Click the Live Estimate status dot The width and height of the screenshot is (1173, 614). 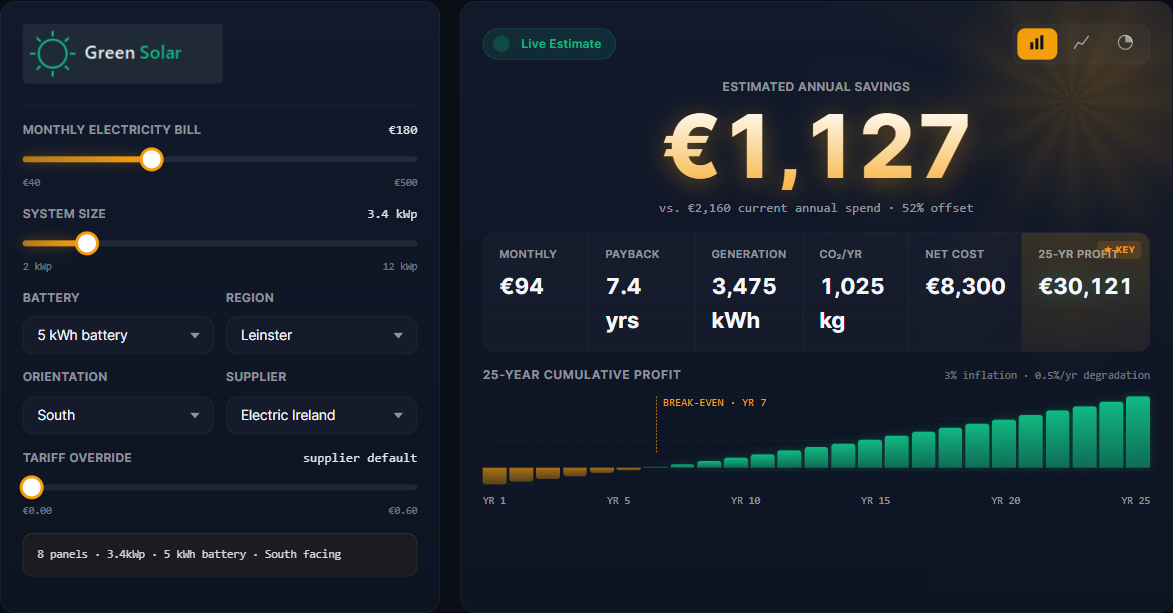point(502,44)
